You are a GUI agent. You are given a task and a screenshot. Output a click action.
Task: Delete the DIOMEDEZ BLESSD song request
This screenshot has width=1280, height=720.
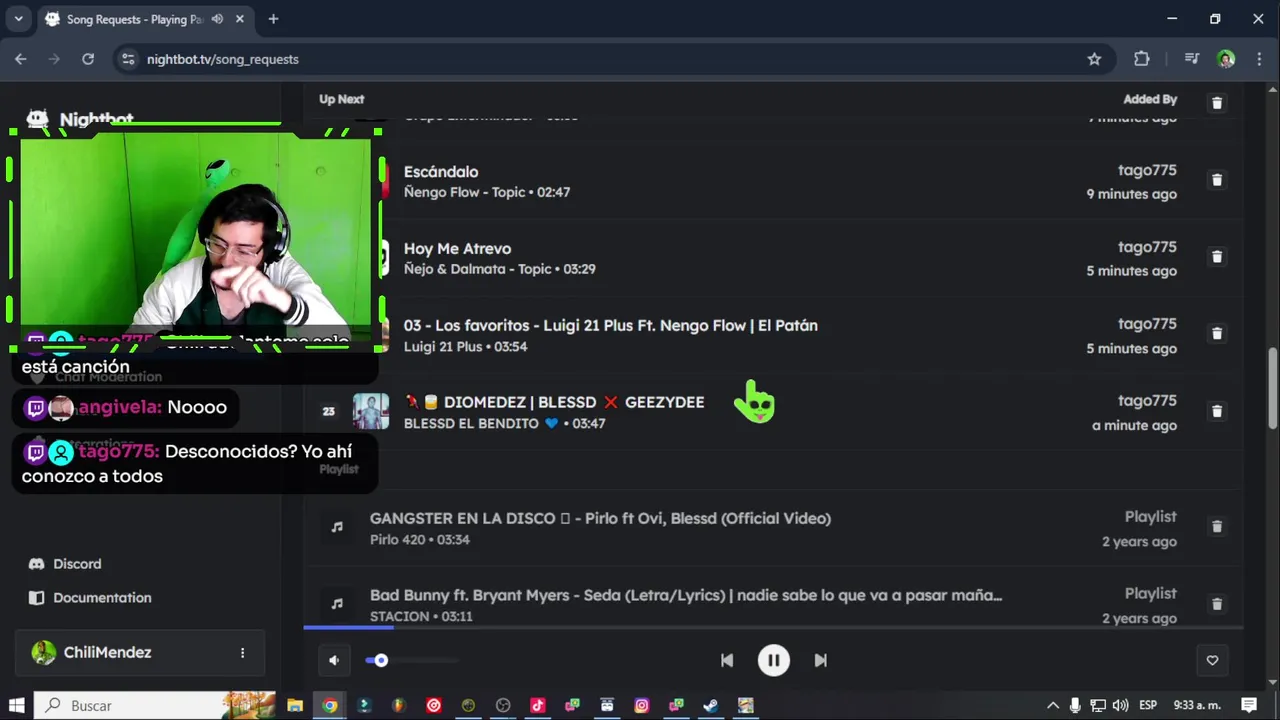tap(1216, 411)
